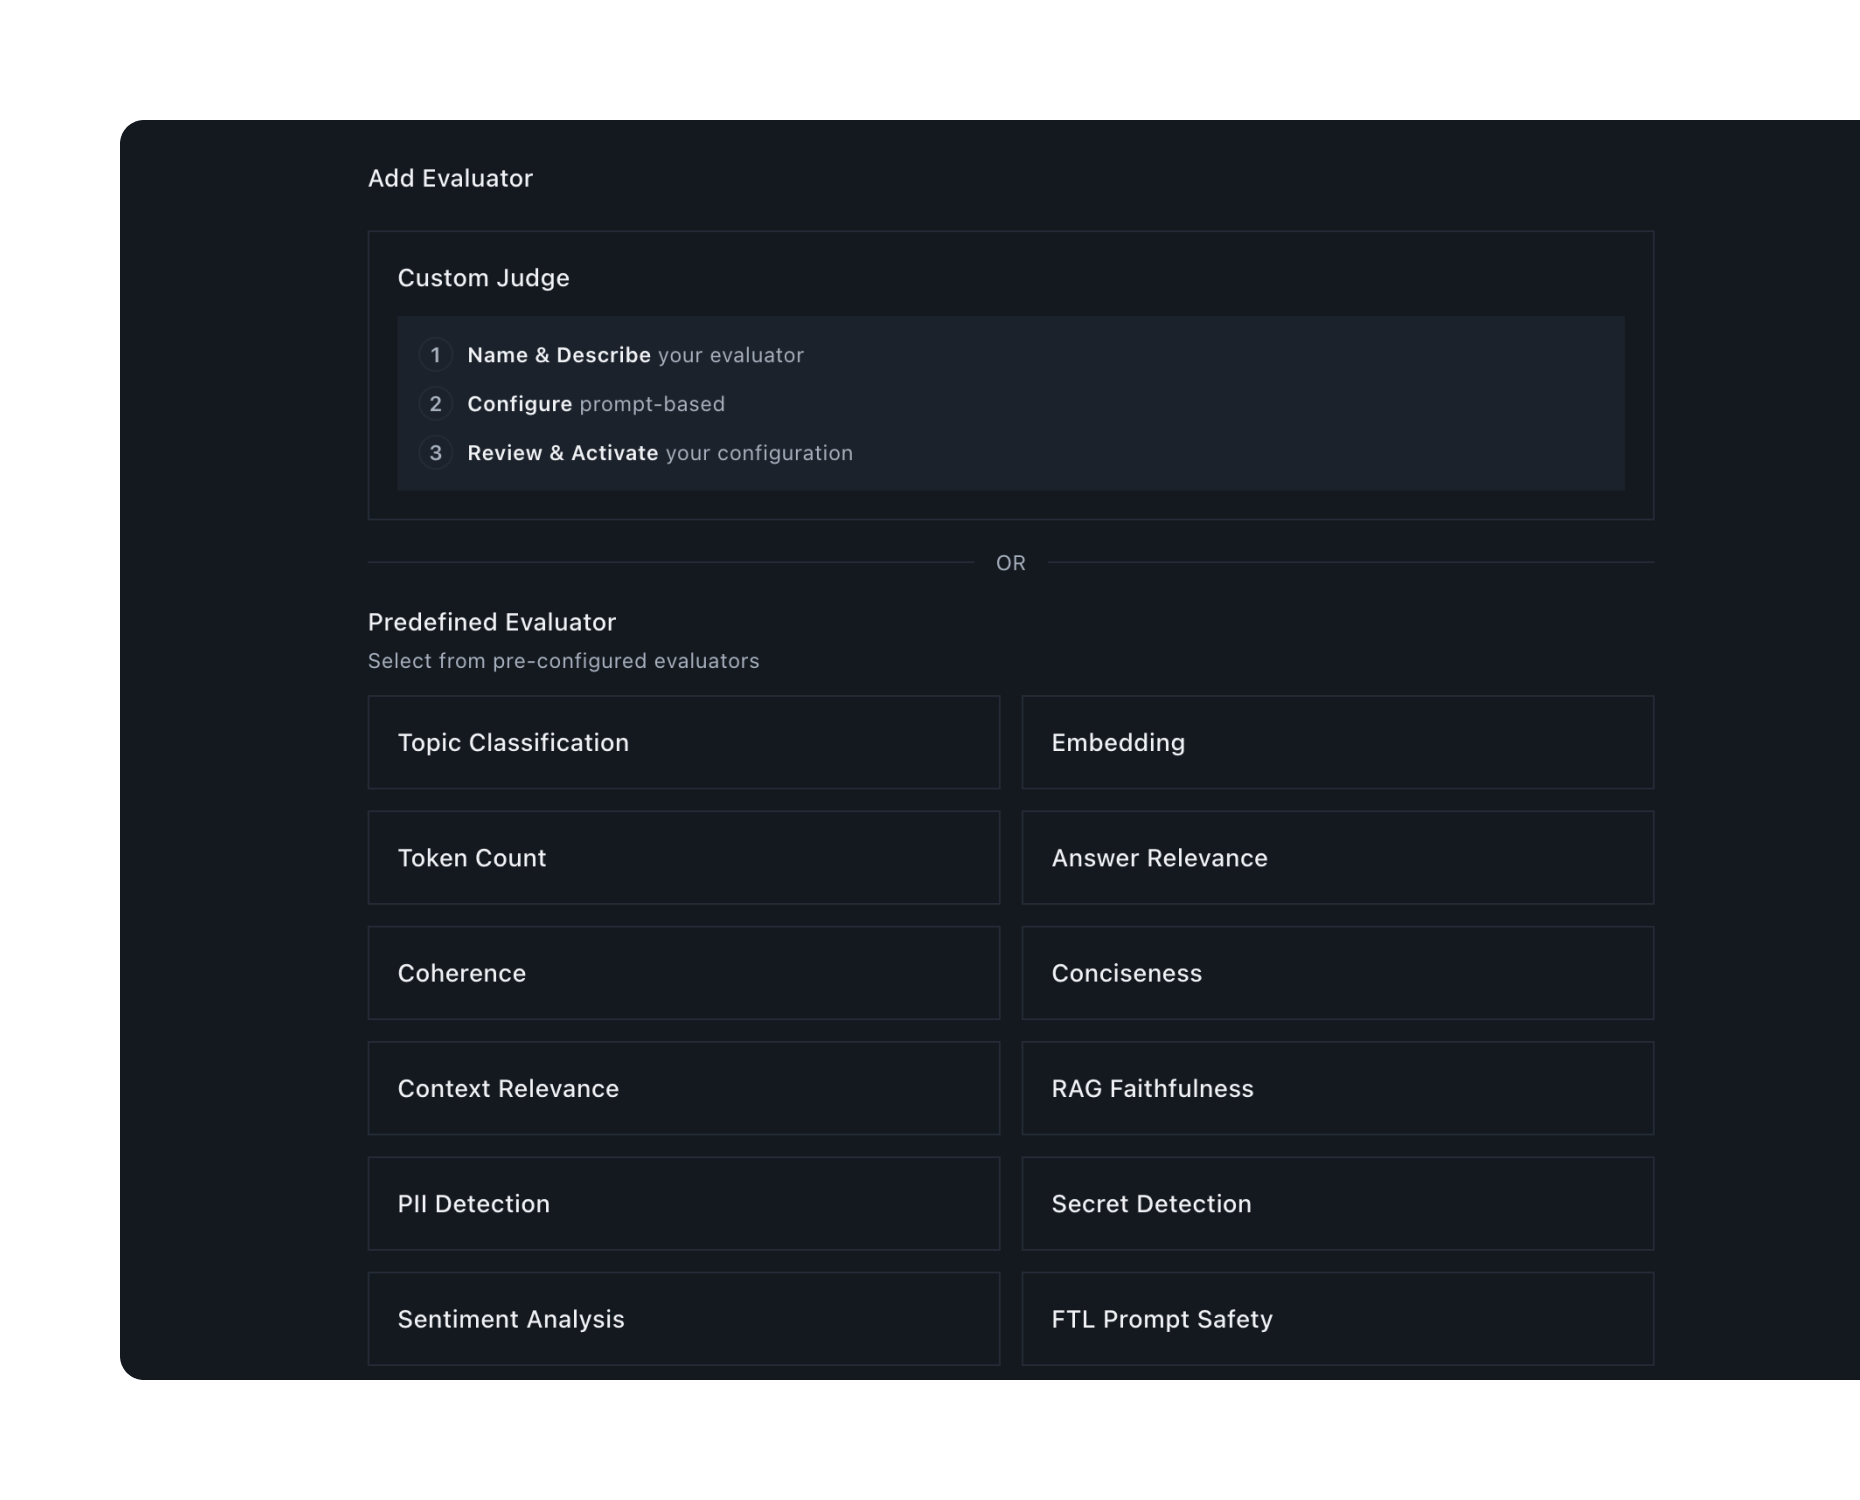Image resolution: width=1860 pixels, height=1500 pixels.
Task: Open the Custom Judge card
Action: (x=1010, y=375)
